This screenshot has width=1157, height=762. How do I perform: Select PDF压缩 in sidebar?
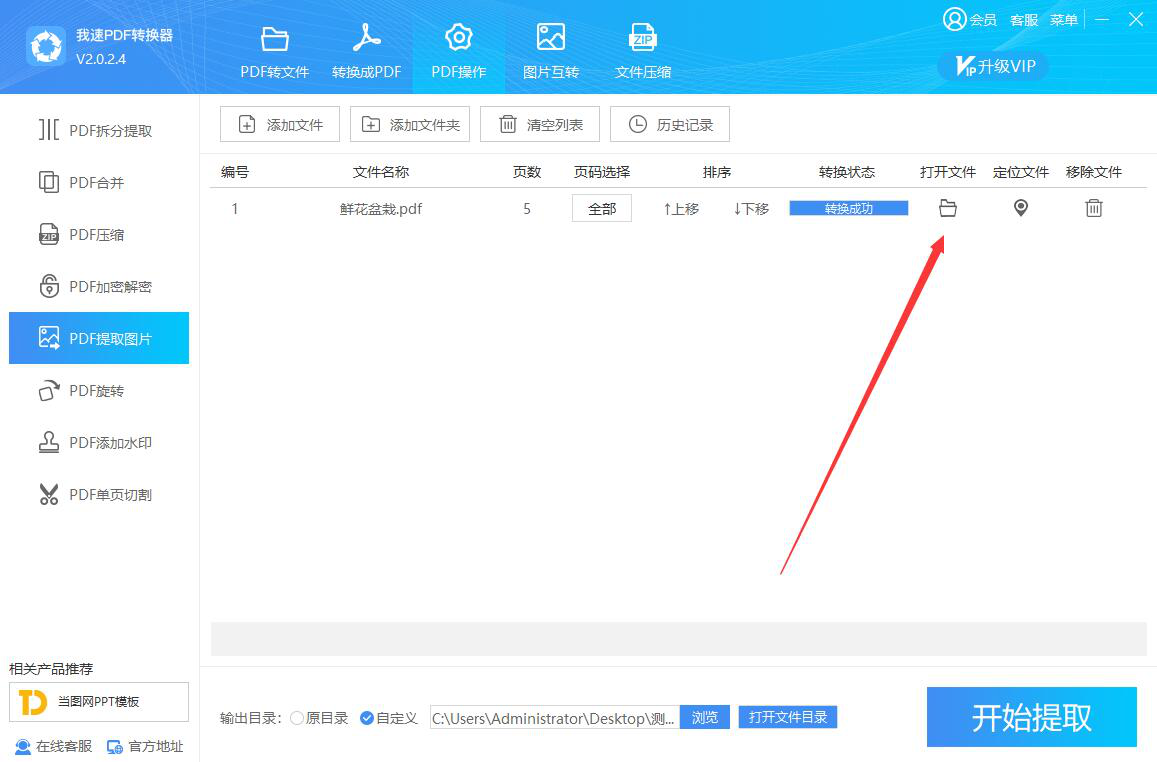coord(99,235)
